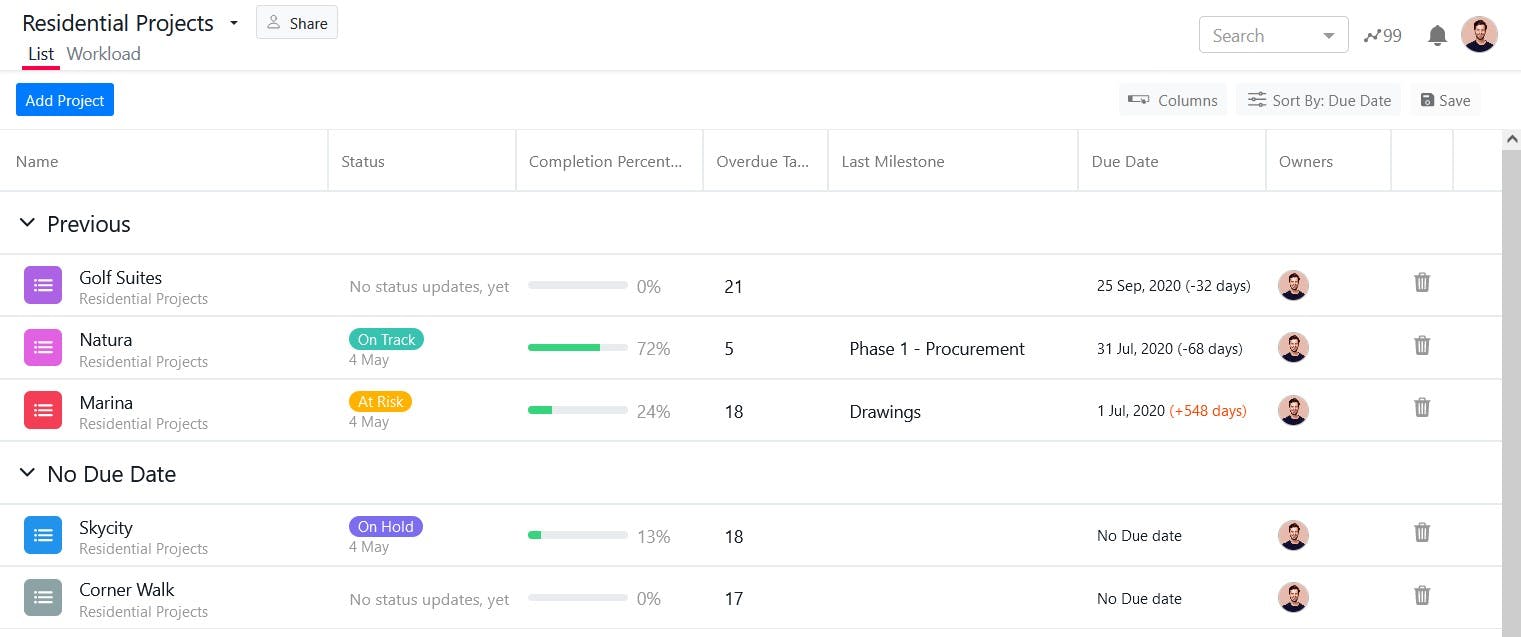
Task: Click the trash icon for Marina
Action: click(1422, 408)
